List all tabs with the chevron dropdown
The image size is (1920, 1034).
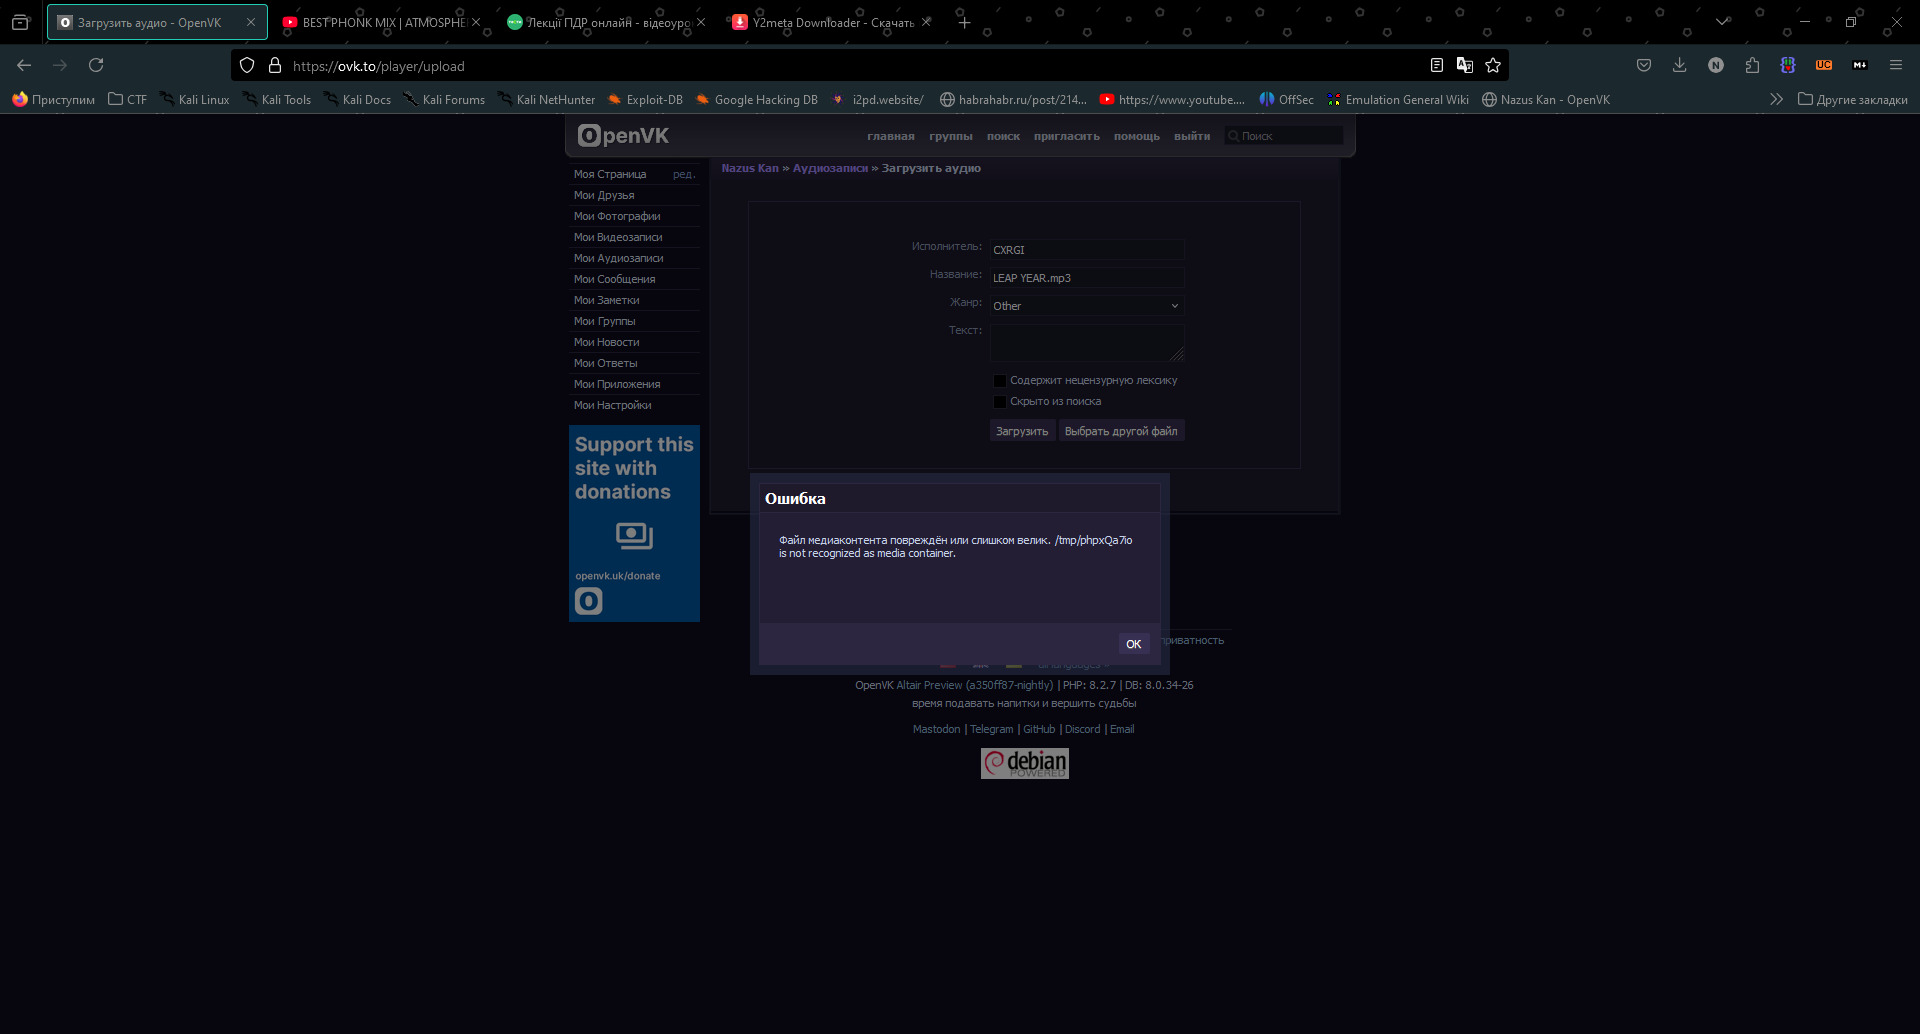1722,22
